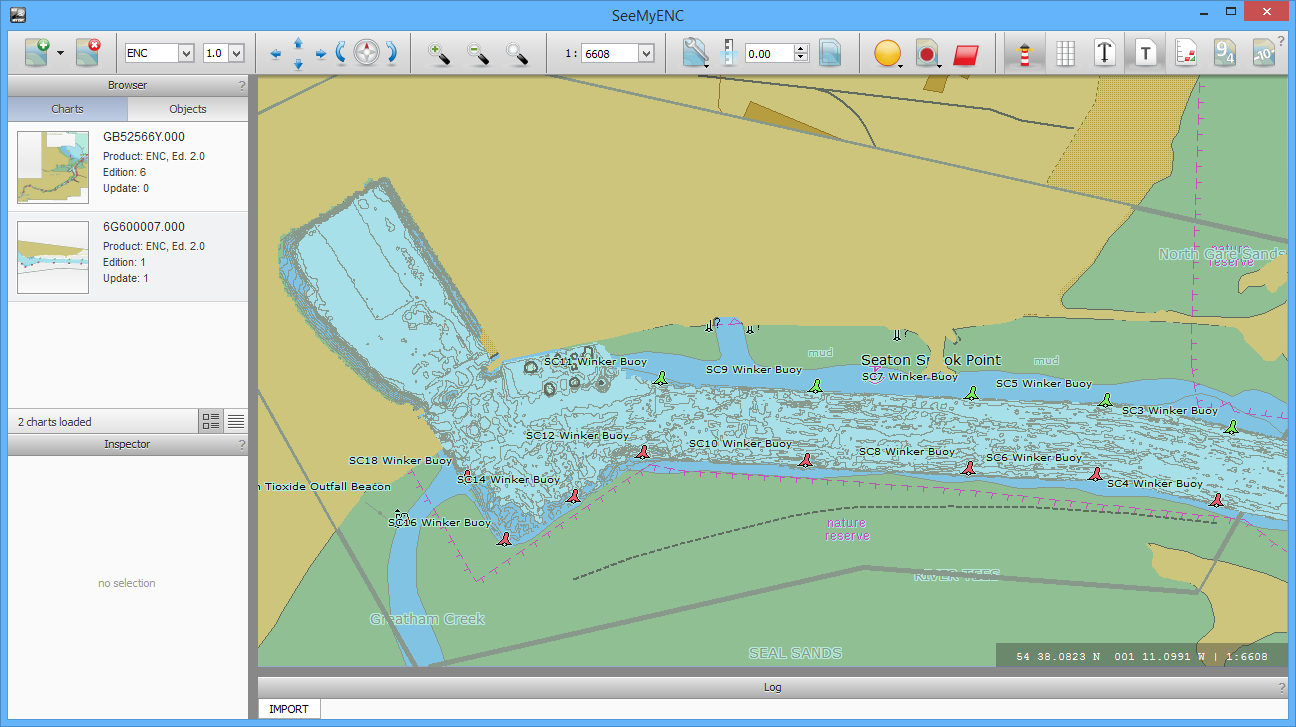Switch to the compact list view
The image size is (1296, 727).
pos(236,421)
